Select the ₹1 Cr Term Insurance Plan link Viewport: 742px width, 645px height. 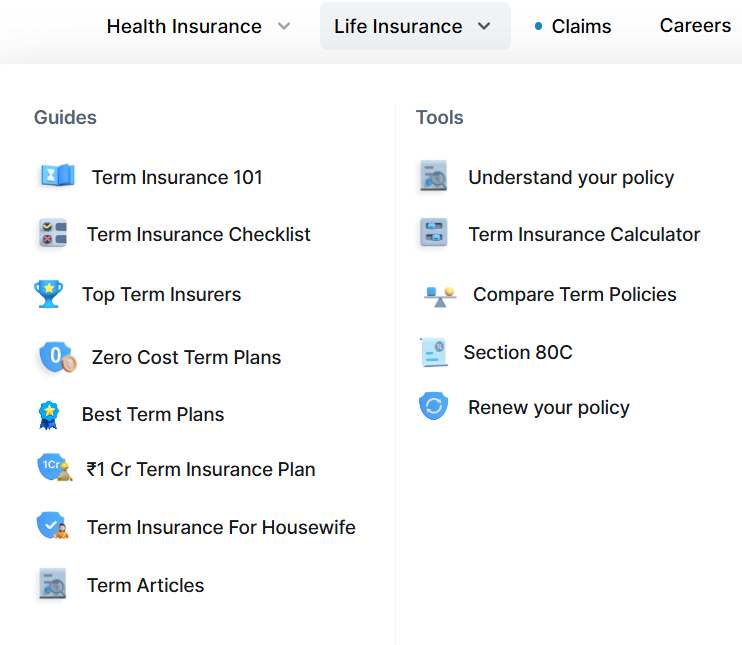pyautogui.click(x=201, y=469)
